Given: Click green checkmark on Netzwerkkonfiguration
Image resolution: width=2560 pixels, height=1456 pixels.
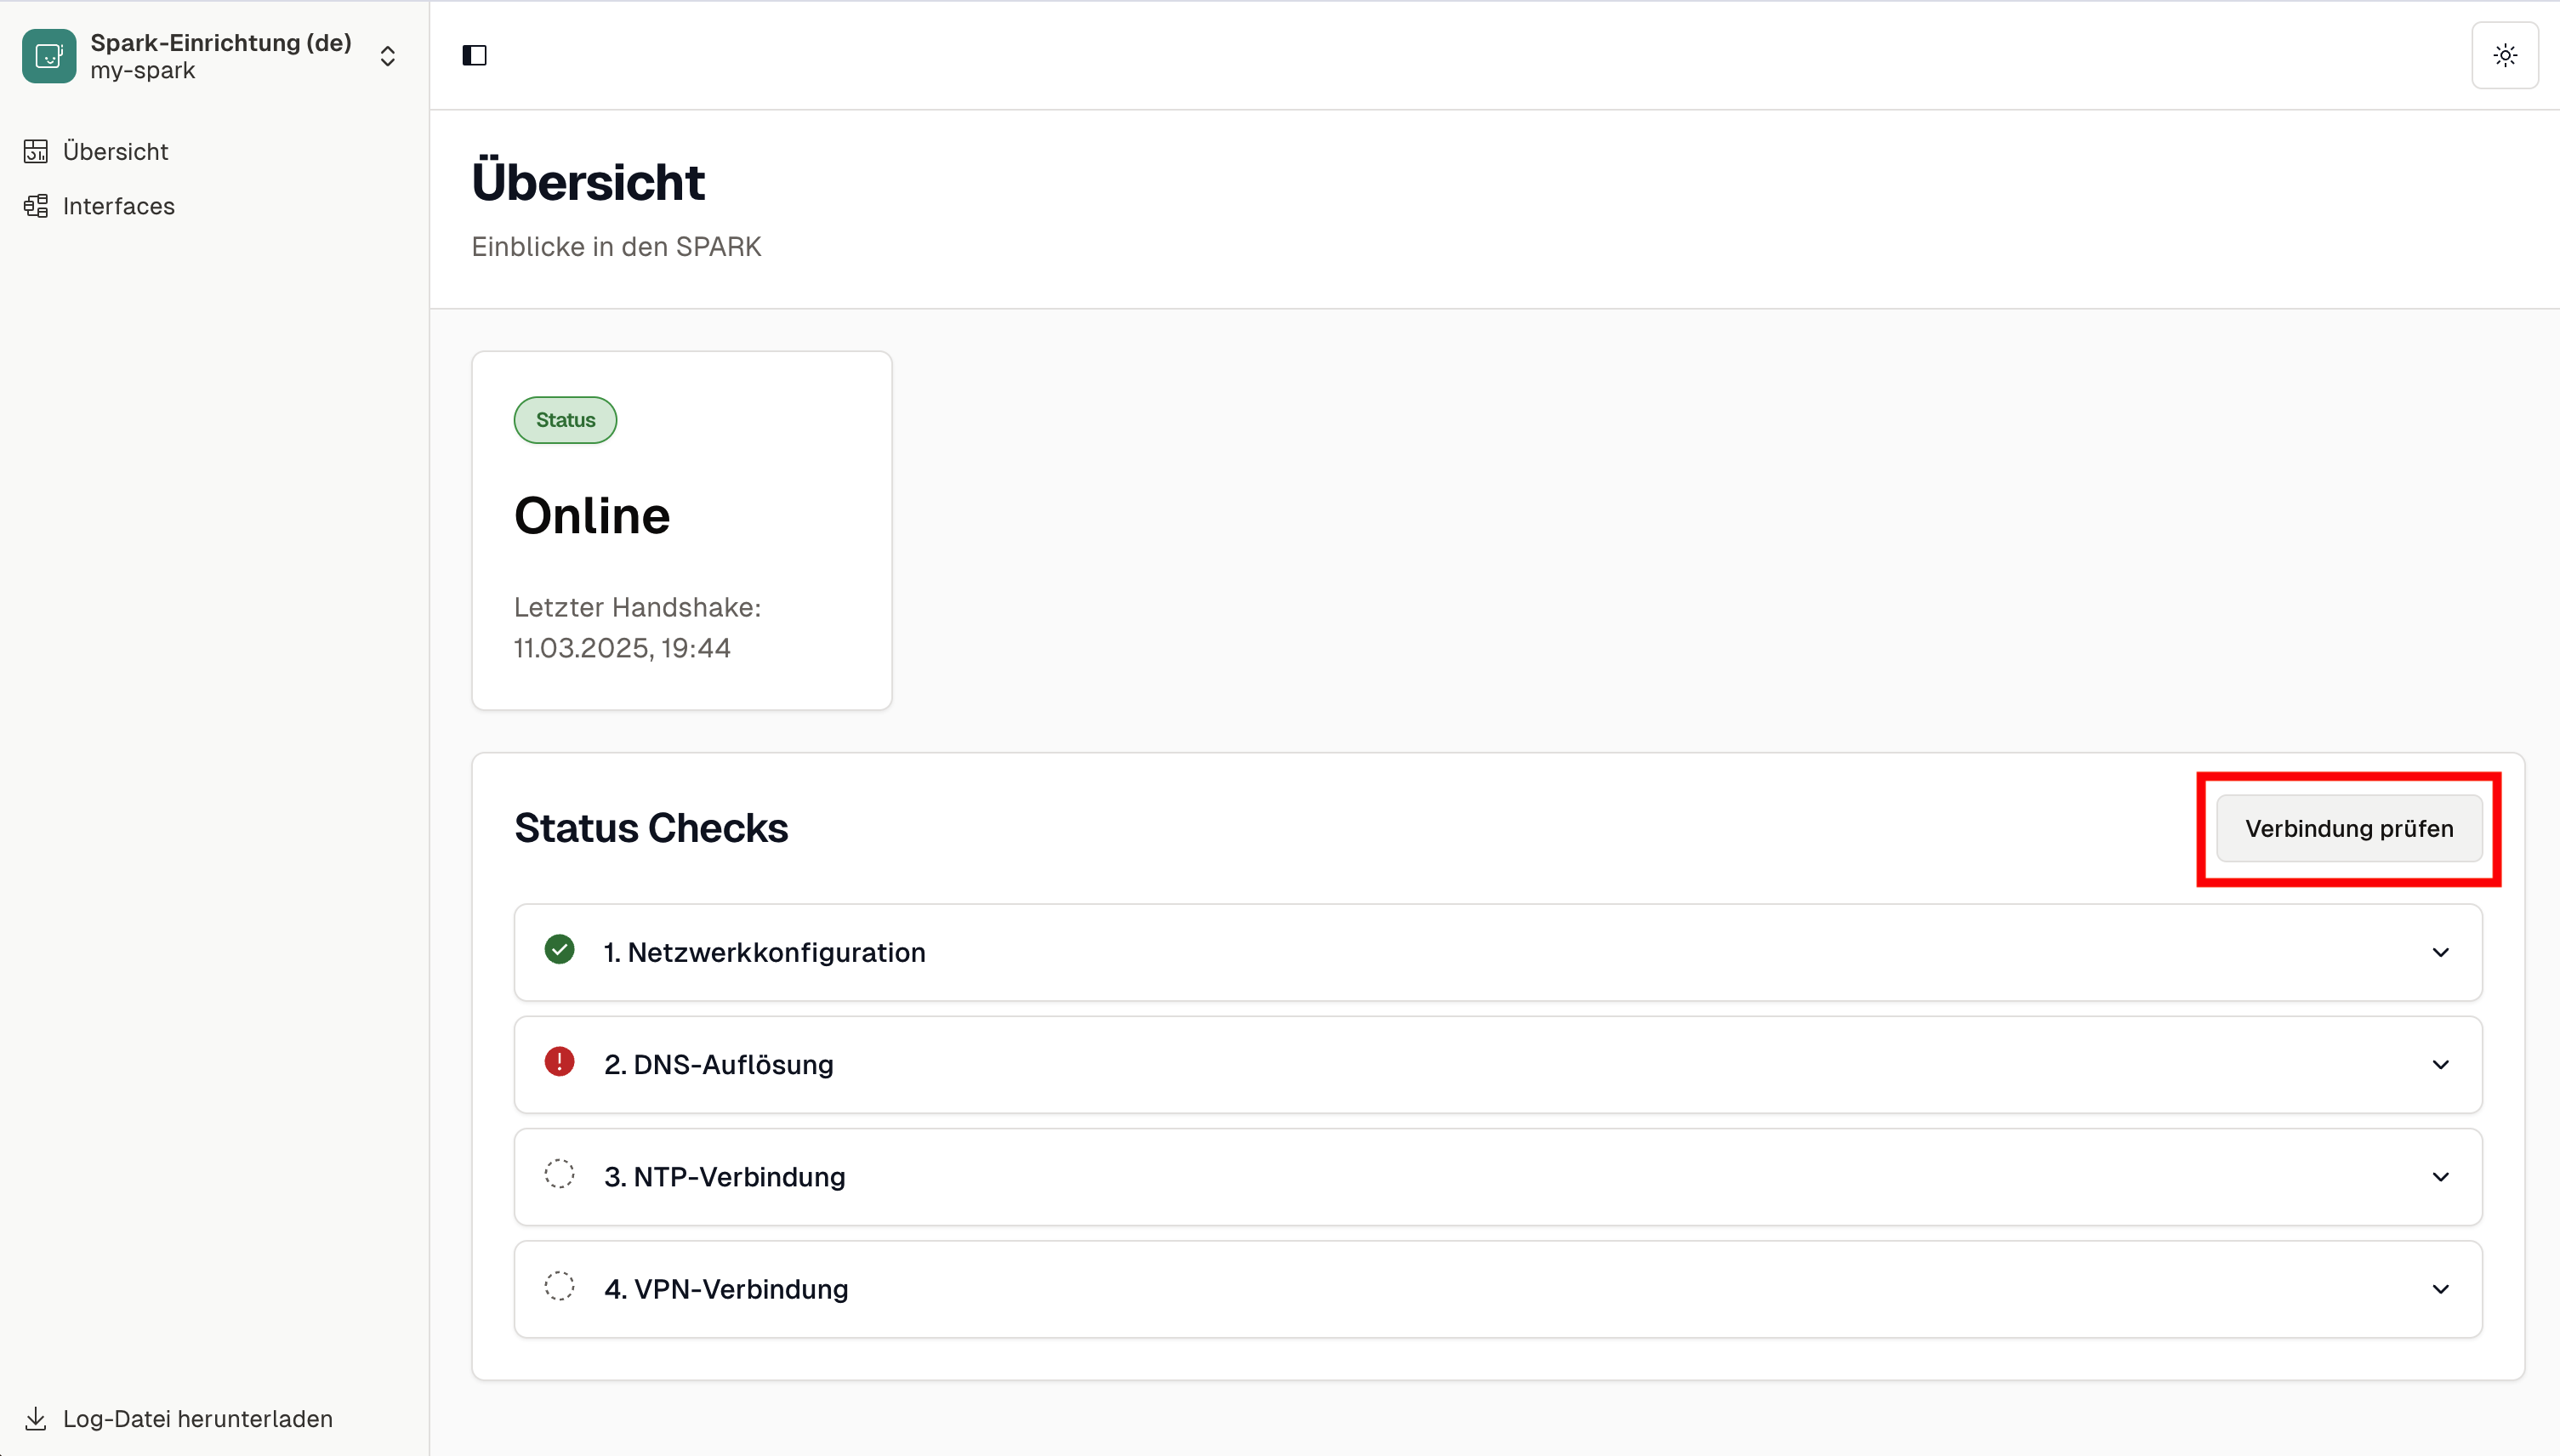Looking at the screenshot, I should pyautogui.click(x=559, y=950).
